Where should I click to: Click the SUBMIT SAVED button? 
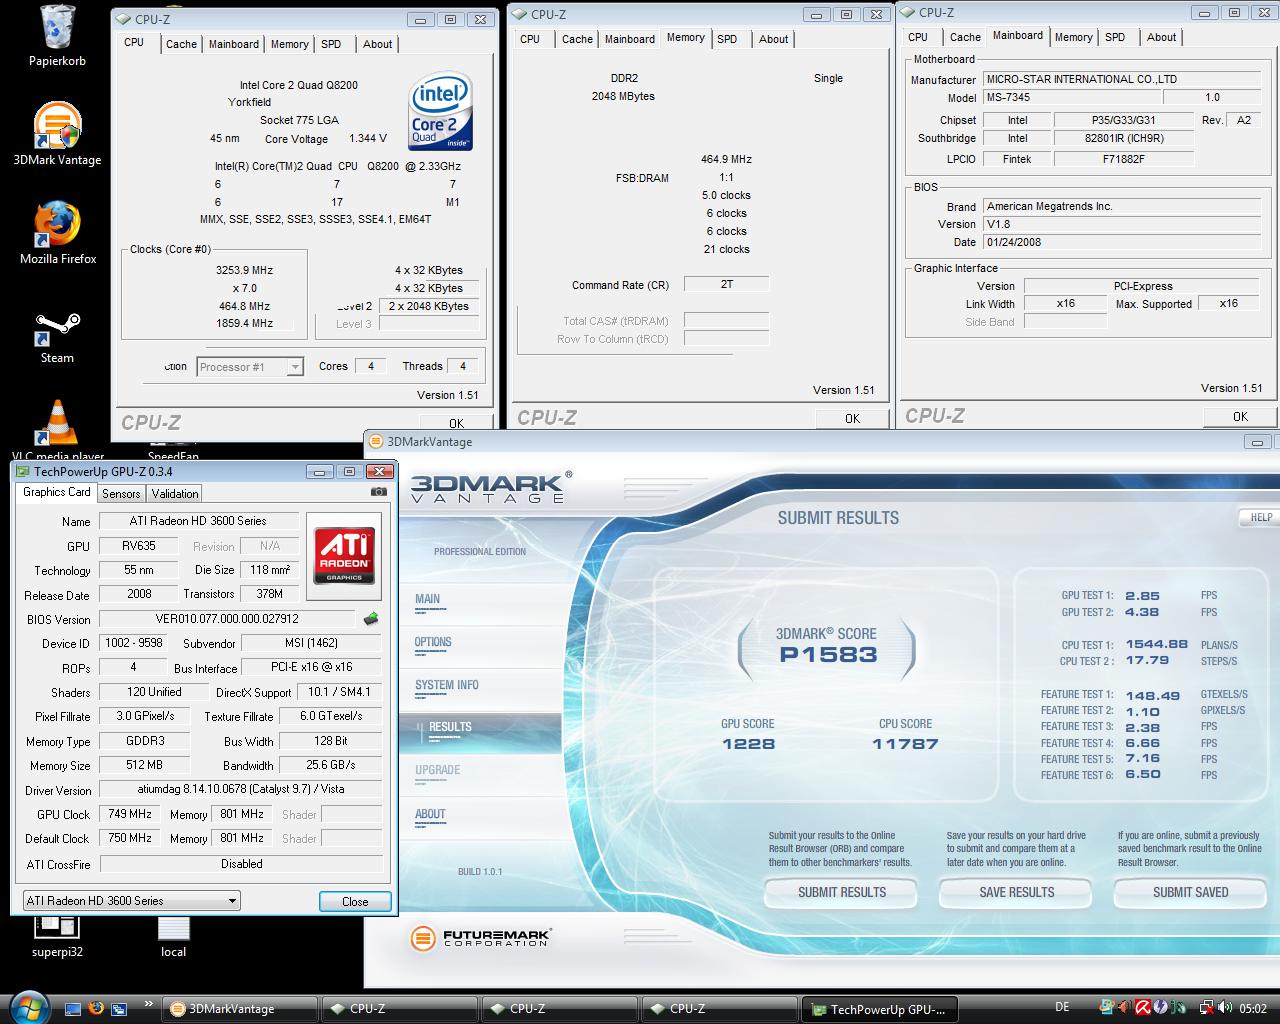pyautogui.click(x=1190, y=892)
